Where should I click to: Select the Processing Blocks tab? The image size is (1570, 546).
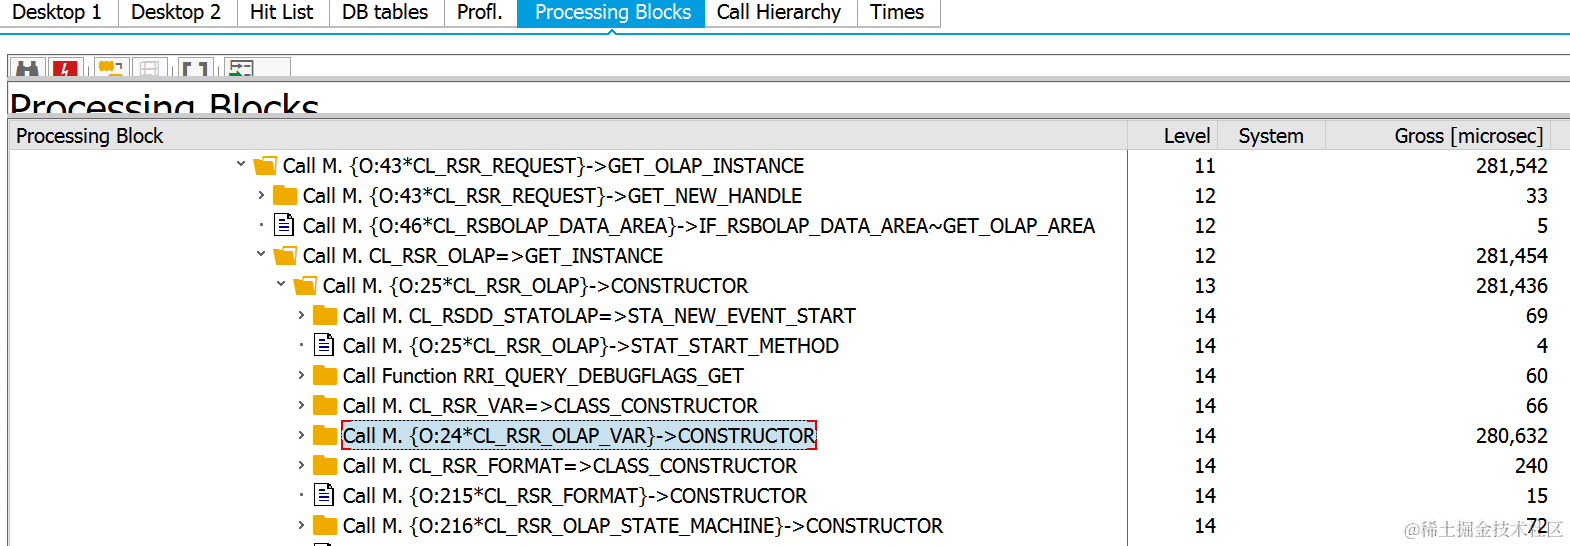tap(612, 13)
